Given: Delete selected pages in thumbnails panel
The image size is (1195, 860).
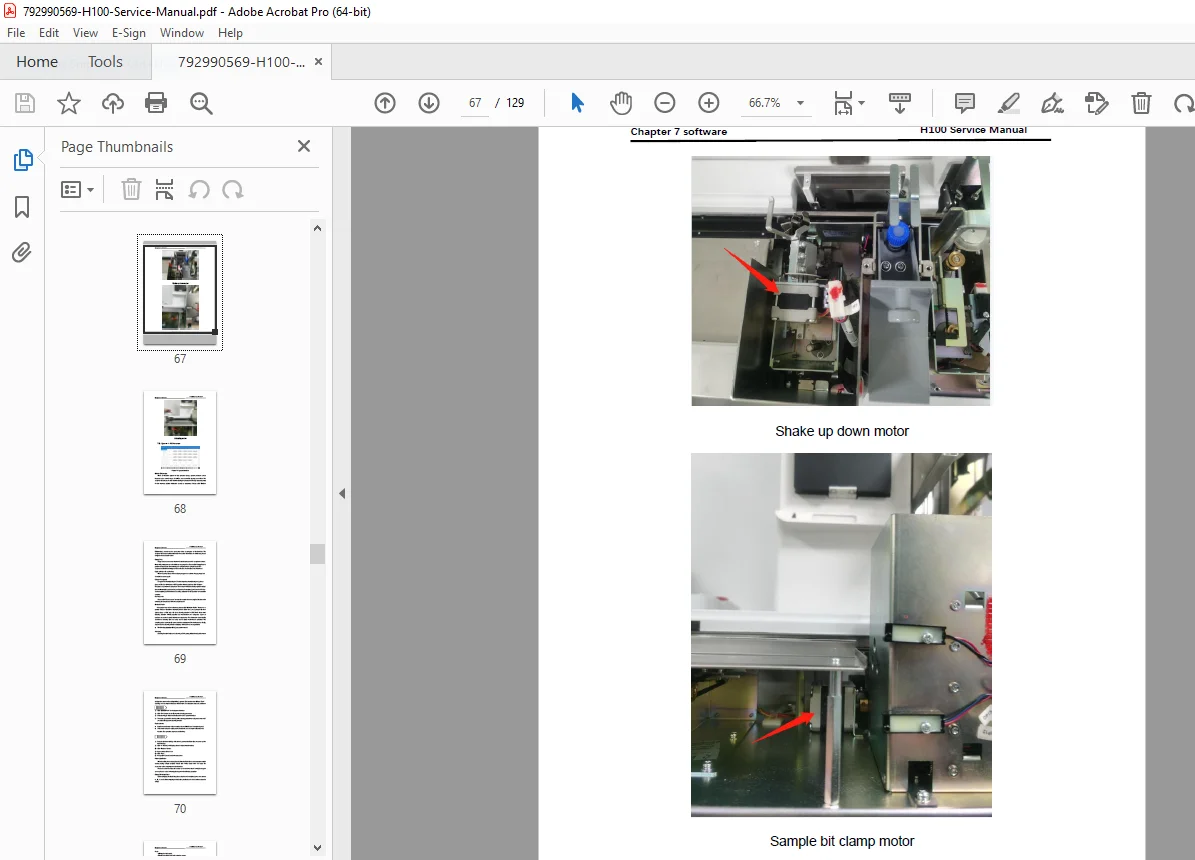Looking at the screenshot, I should 131,189.
